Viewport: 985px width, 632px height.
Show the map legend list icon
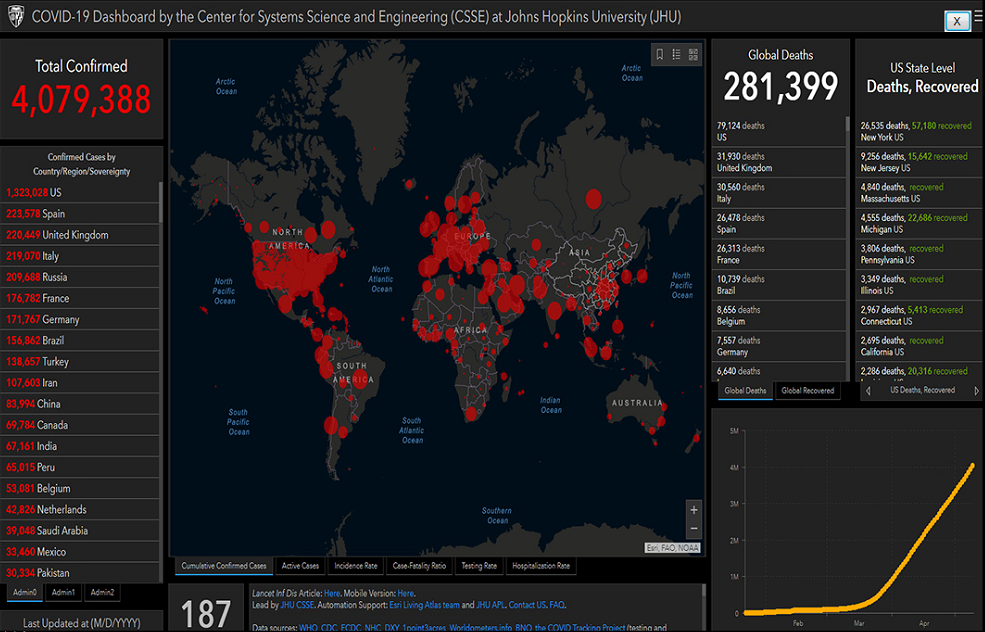(x=677, y=55)
